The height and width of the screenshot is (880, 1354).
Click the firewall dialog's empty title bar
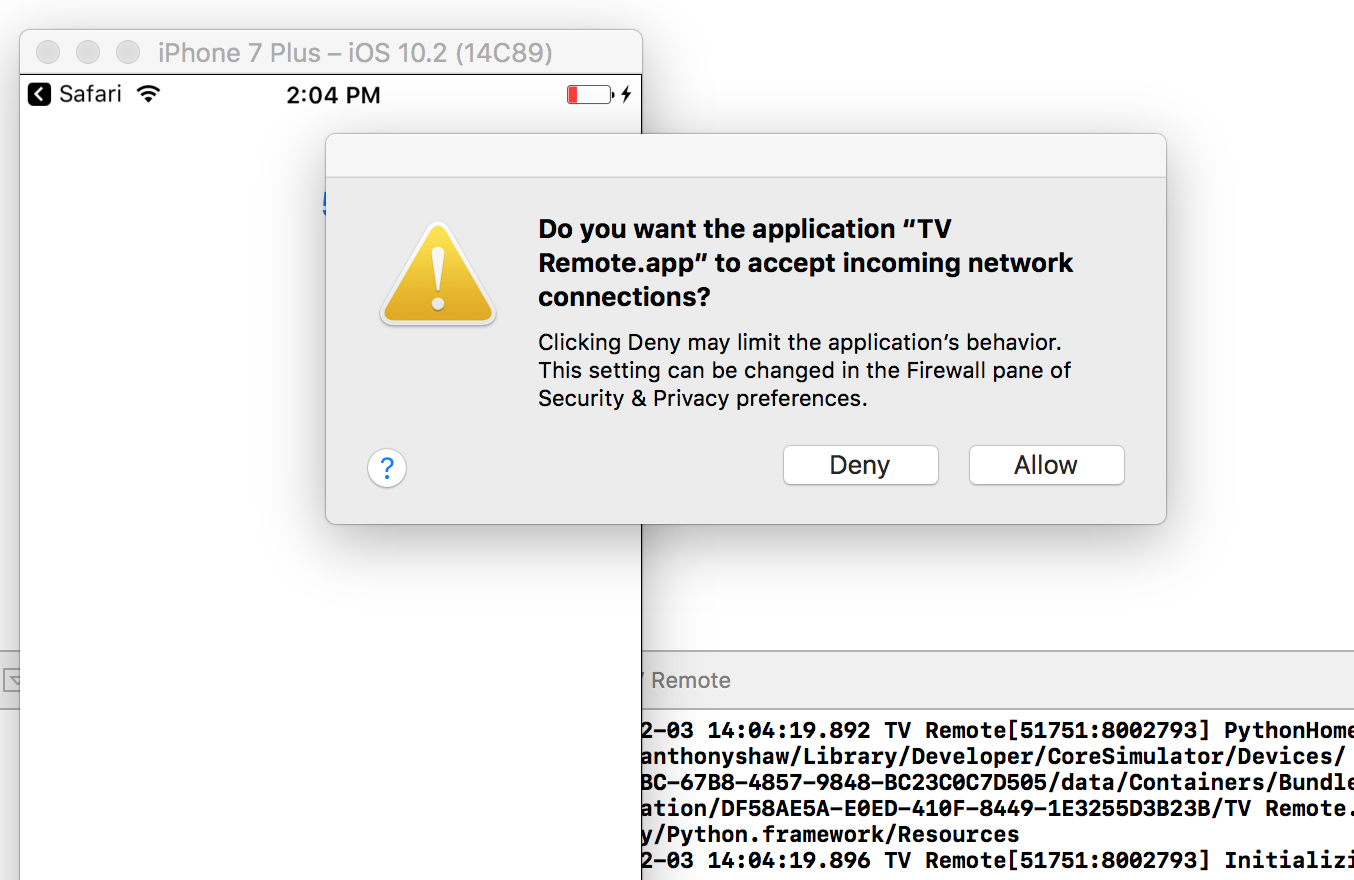(x=745, y=156)
